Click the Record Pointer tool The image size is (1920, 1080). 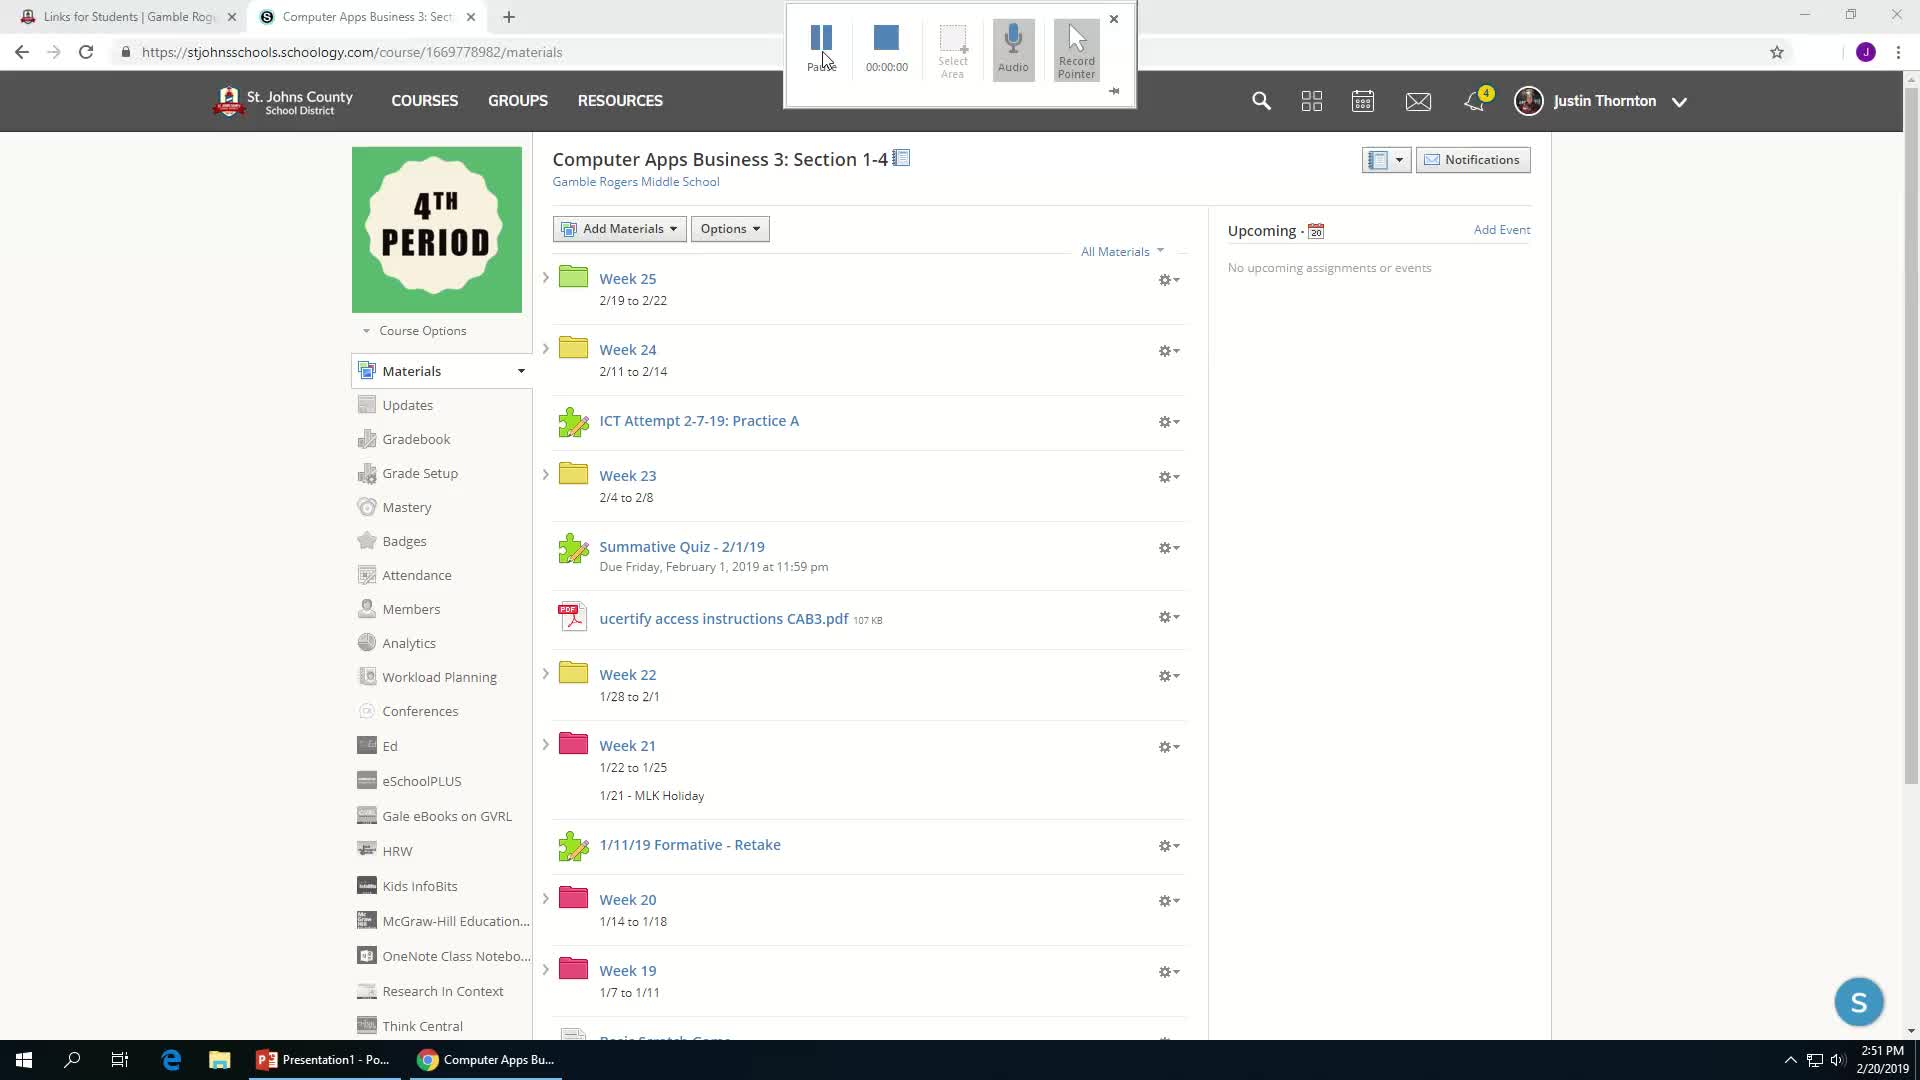click(1077, 49)
